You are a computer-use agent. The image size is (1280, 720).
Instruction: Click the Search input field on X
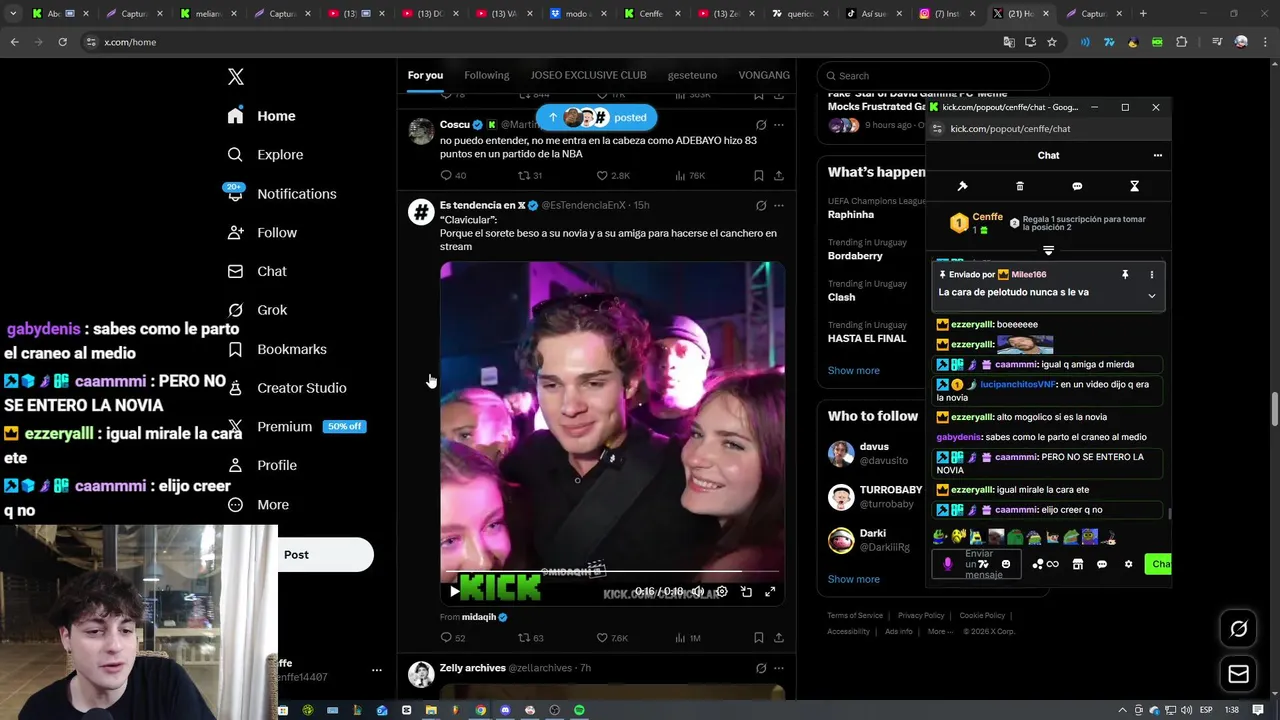coord(933,76)
